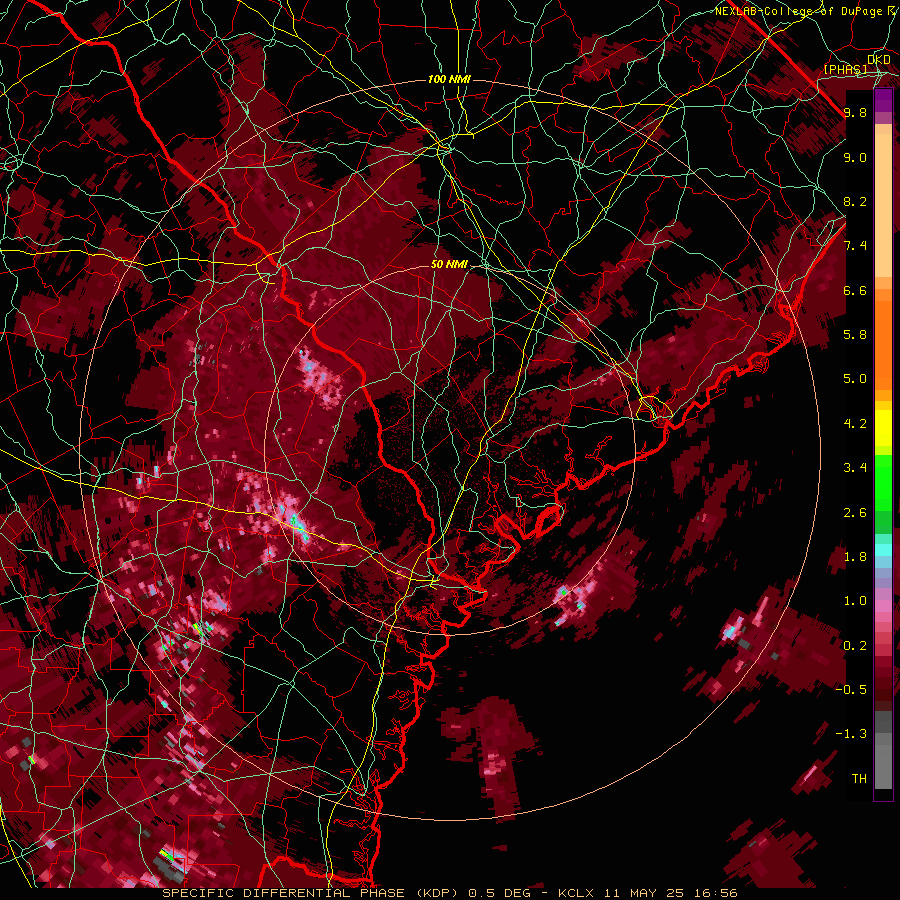The image size is (900, 900).
Task: Click the purple swatch atop the color scale
Action: click(883, 100)
